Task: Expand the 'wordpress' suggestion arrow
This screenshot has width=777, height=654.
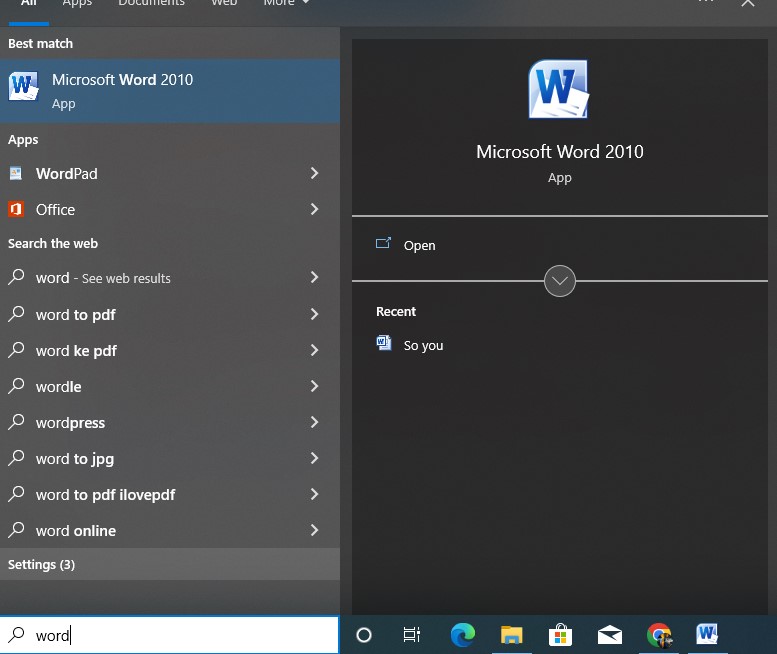Action: [x=314, y=422]
